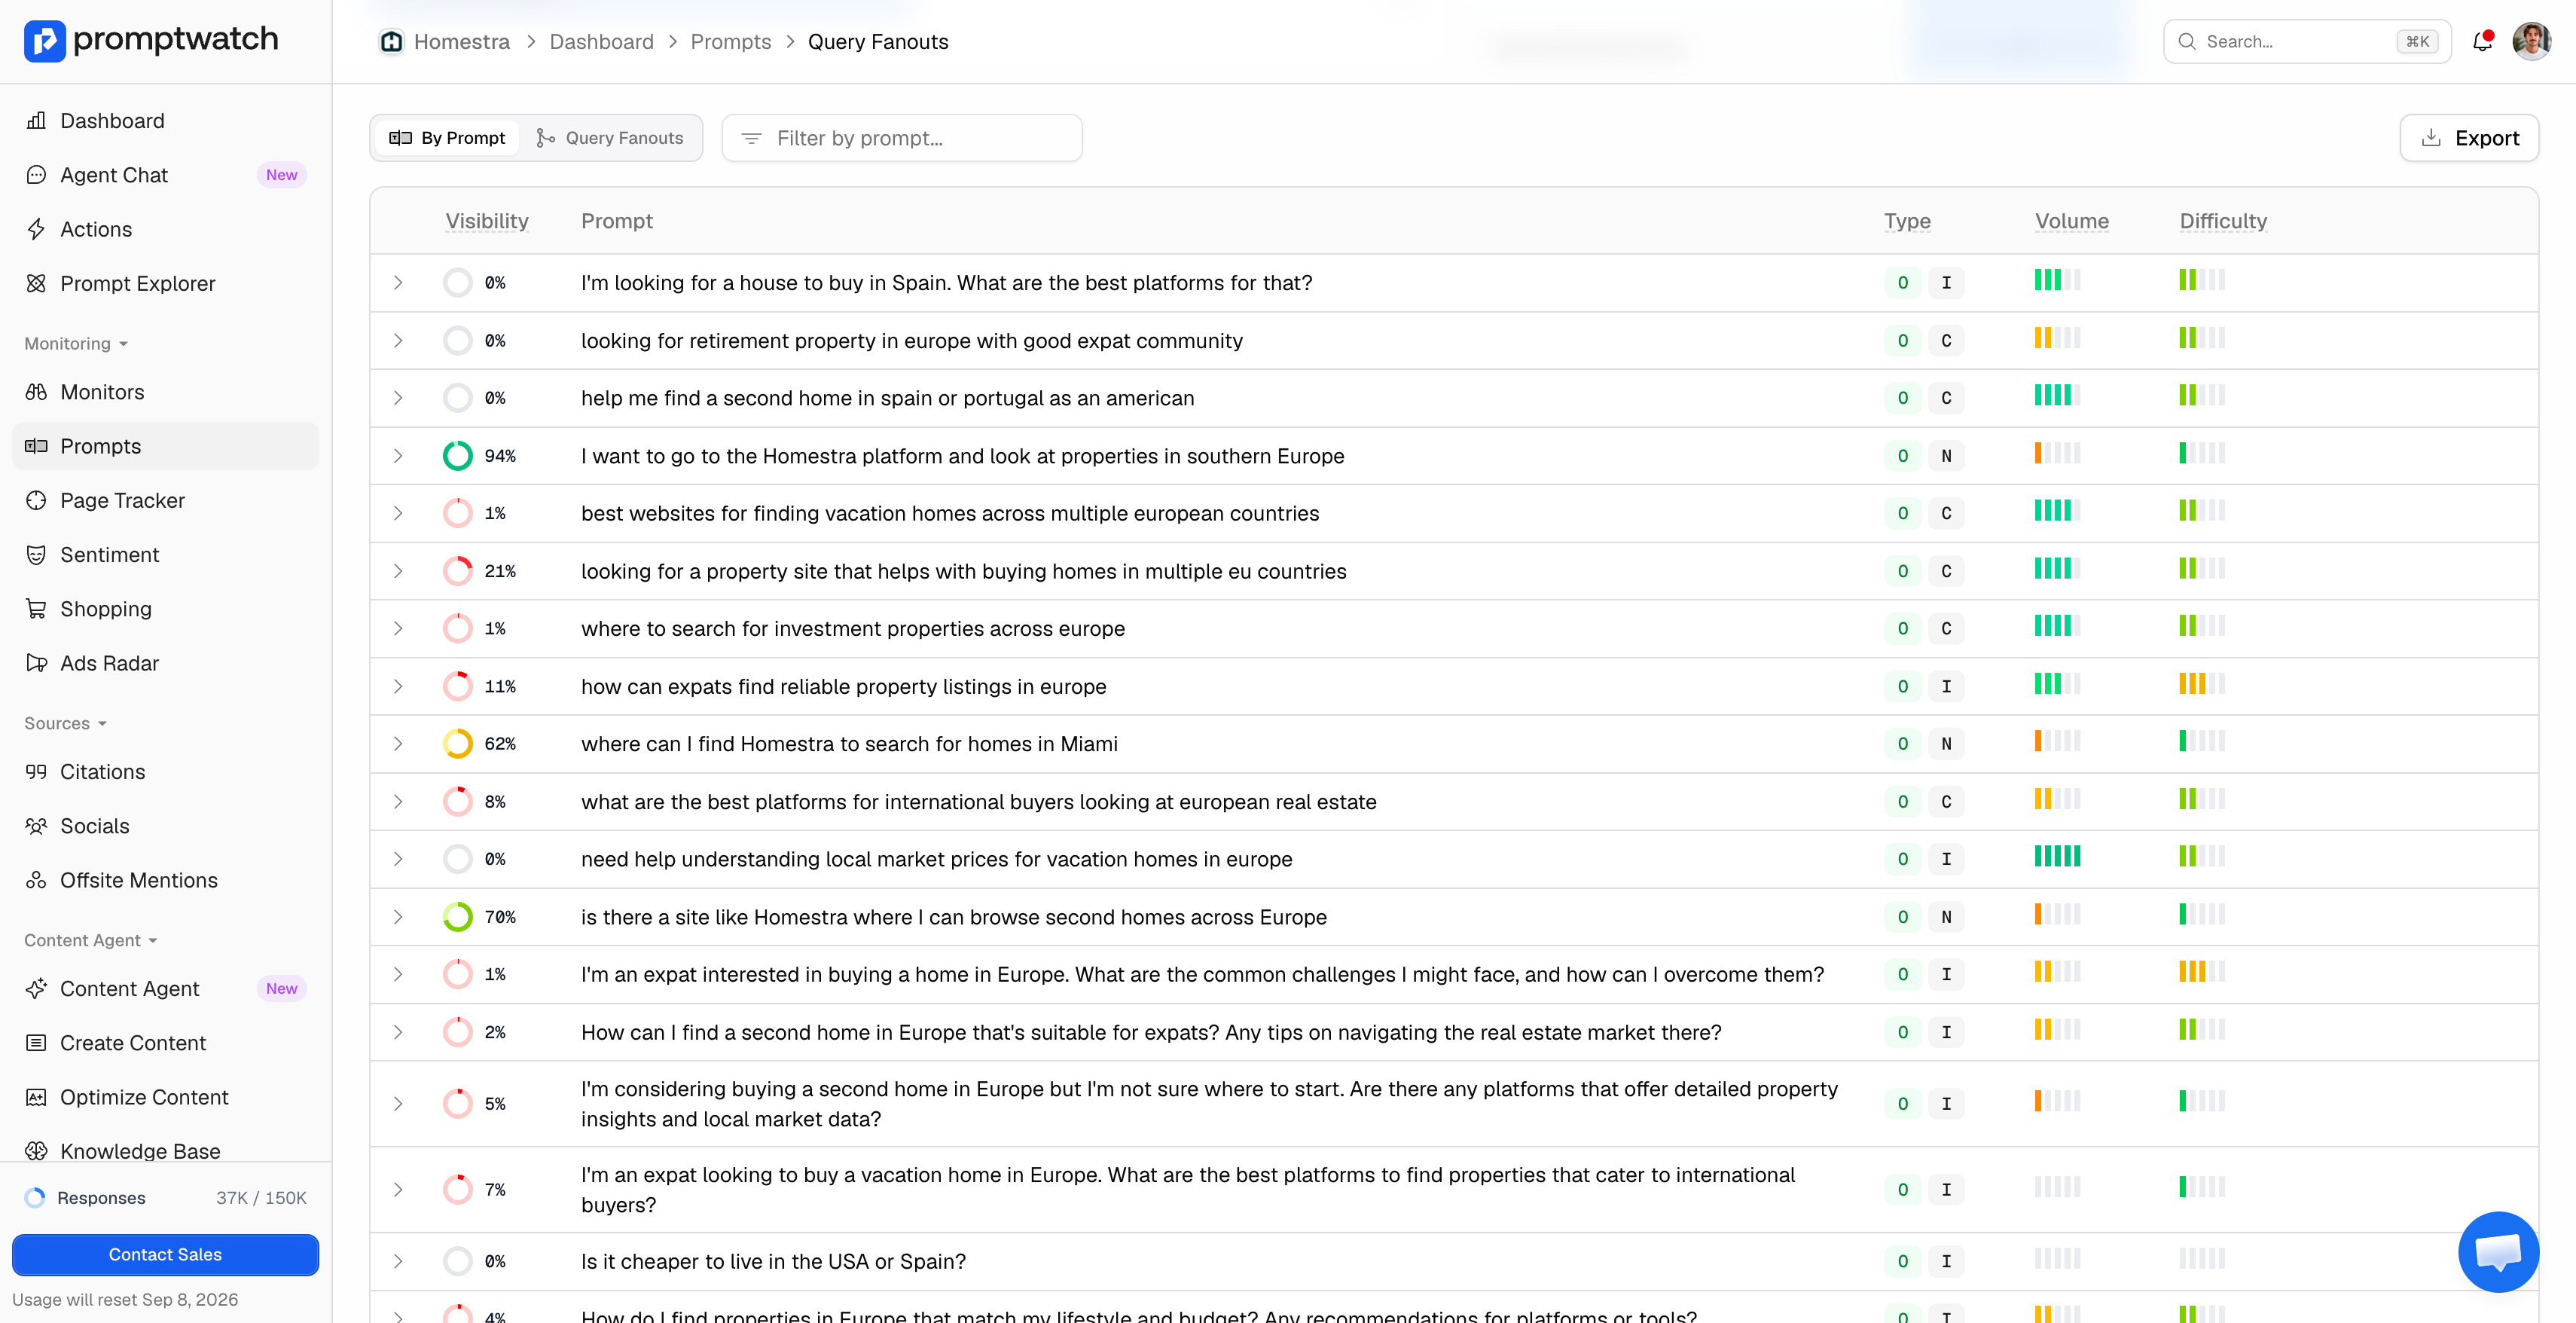Go to Prompts in the breadcrumb
This screenshot has width=2576, height=1323.
pyautogui.click(x=731, y=42)
